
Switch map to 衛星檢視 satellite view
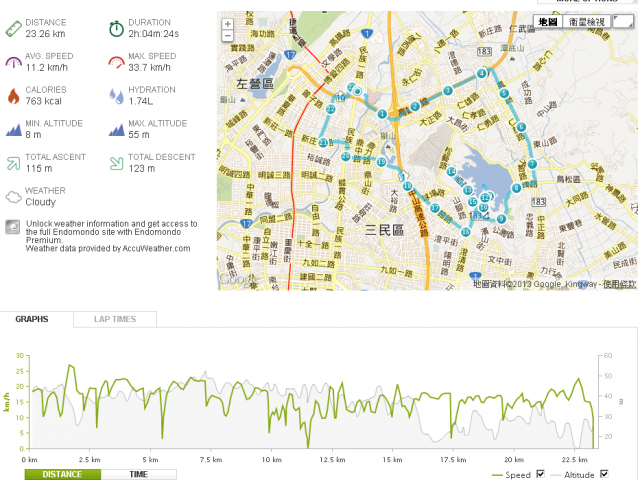coord(587,22)
